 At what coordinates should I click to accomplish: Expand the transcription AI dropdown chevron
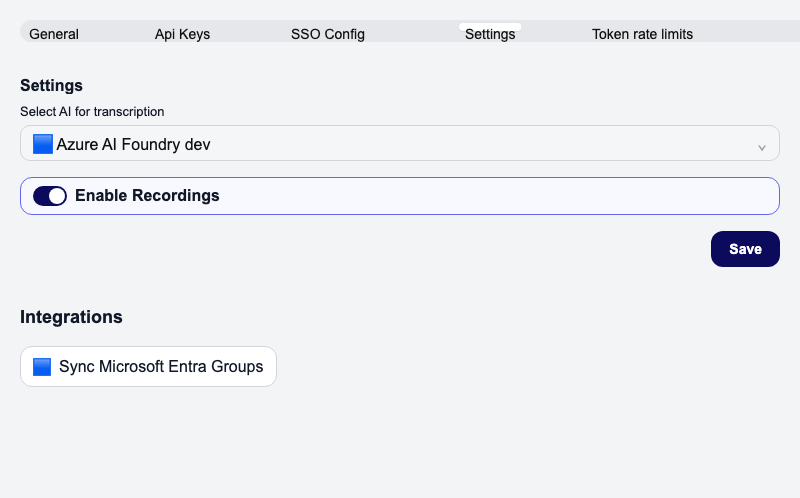pyautogui.click(x=761, y=147)
